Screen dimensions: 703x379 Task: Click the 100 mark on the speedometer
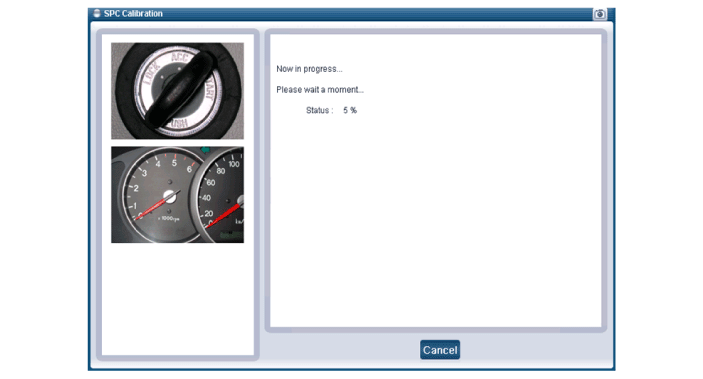click(234, 164)
